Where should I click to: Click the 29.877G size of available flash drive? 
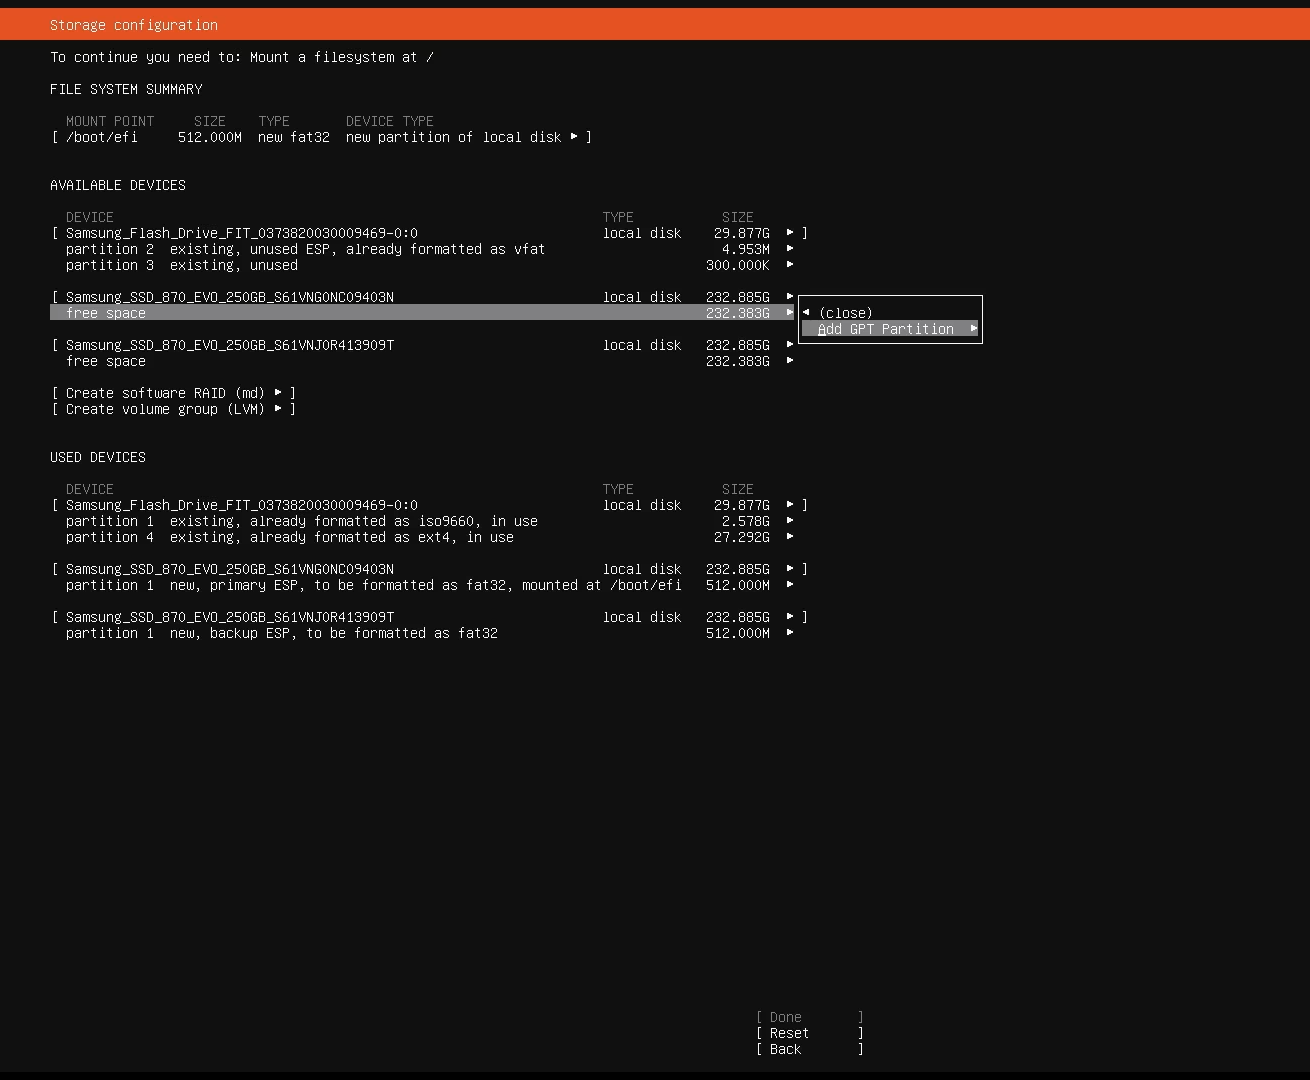click(742, 233)
